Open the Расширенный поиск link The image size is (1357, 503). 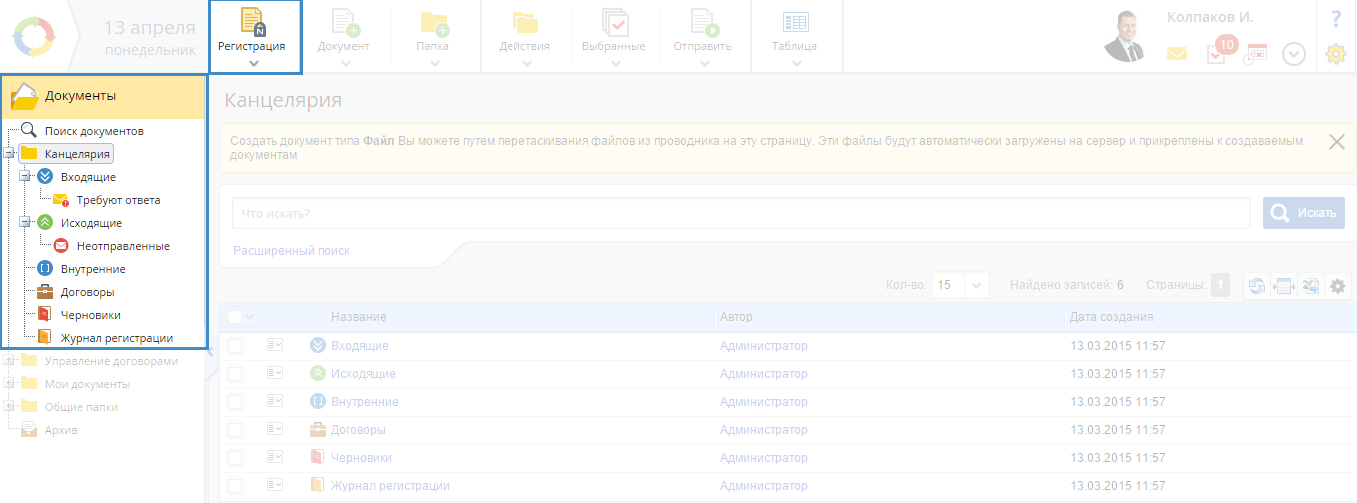[x=291, y=251]
